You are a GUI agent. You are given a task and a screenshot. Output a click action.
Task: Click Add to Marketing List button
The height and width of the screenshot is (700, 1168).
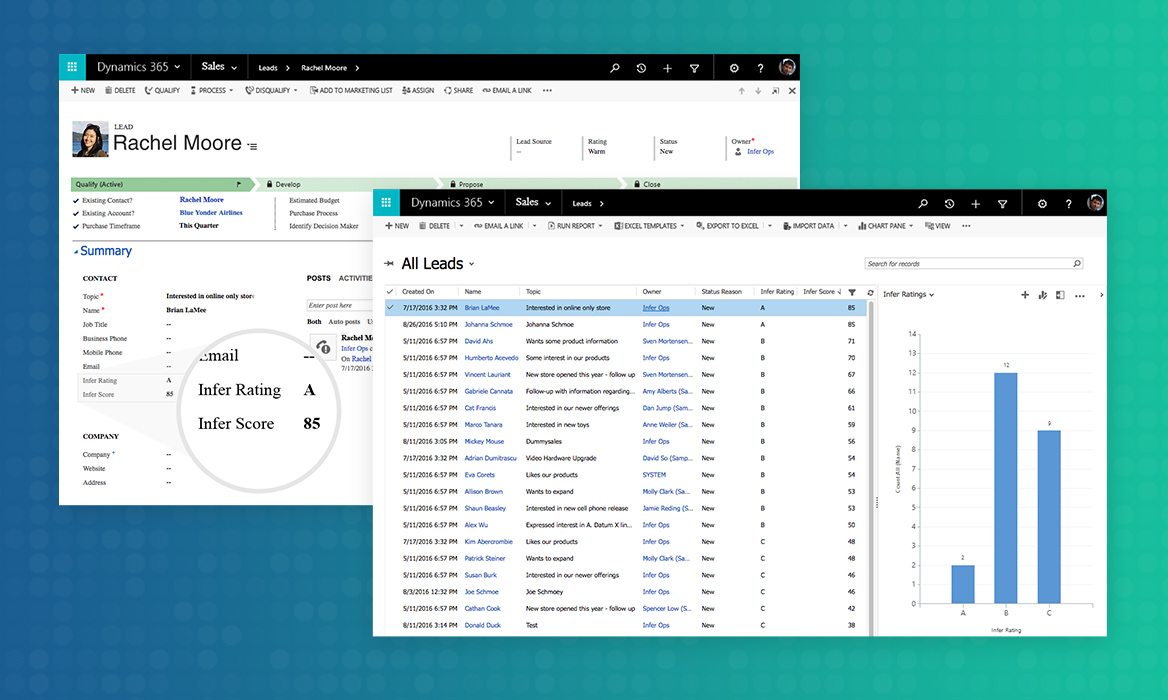pyautogui.click(x=351, y=91)
